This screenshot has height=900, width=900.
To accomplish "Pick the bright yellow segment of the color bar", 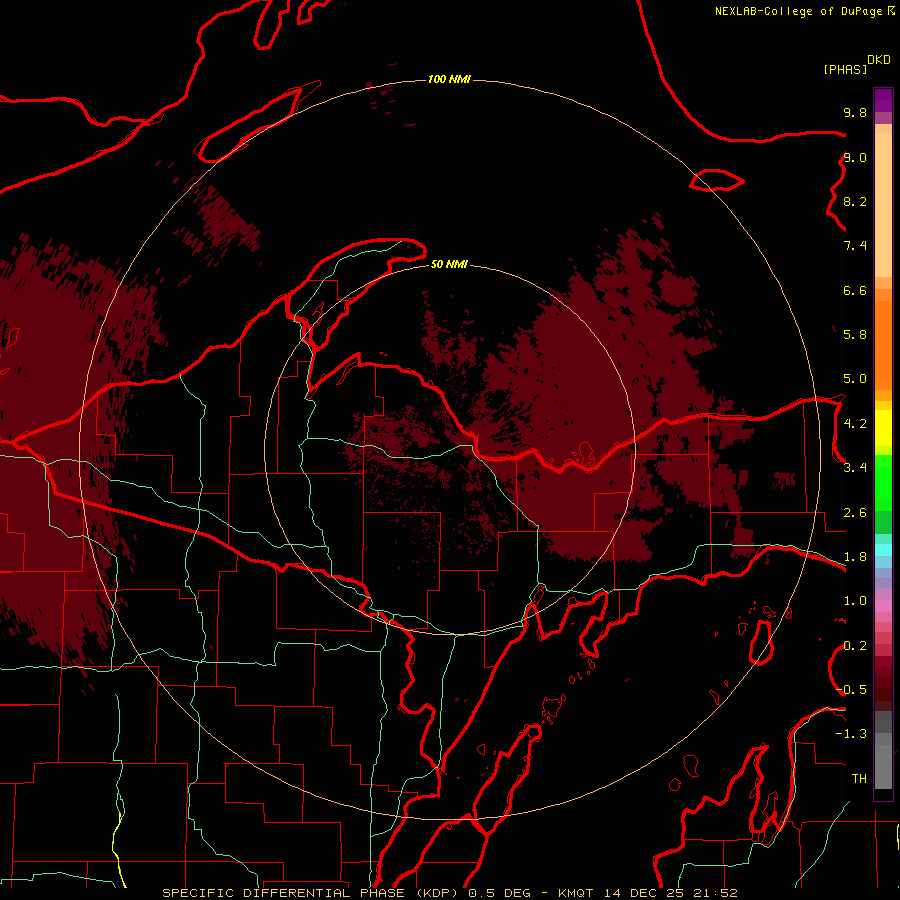I will pyautogui.click(x=883, y=428).
